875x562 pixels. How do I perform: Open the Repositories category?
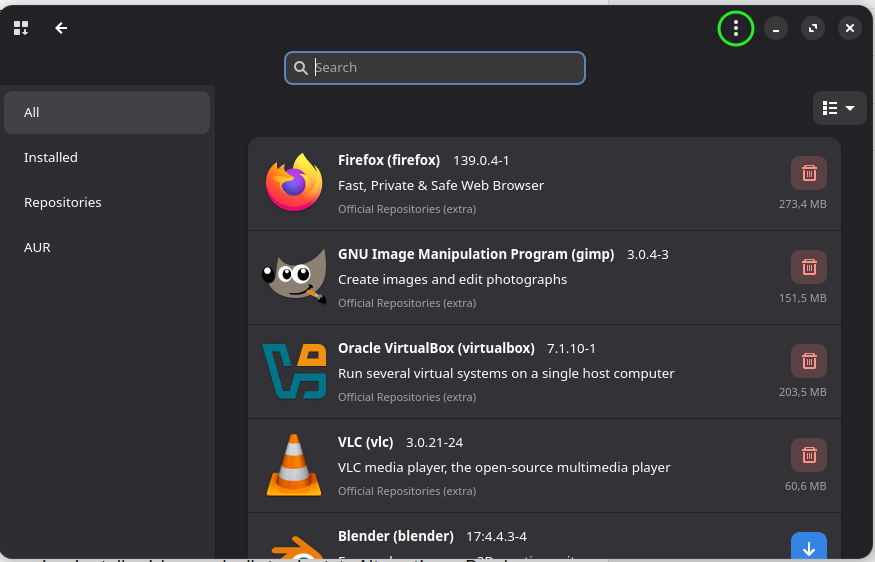point(107,203)
